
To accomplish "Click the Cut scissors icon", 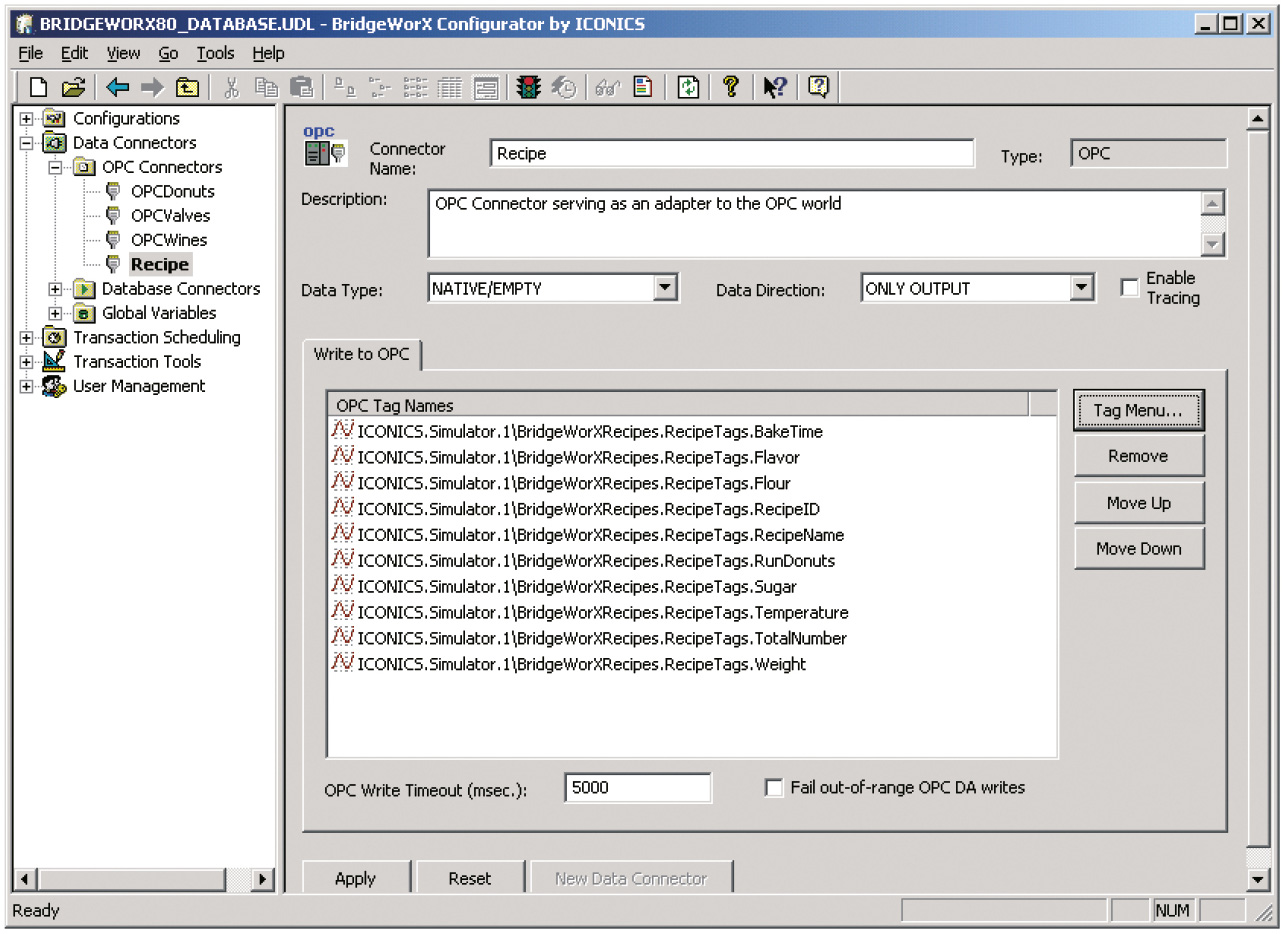I will point(231,87).
